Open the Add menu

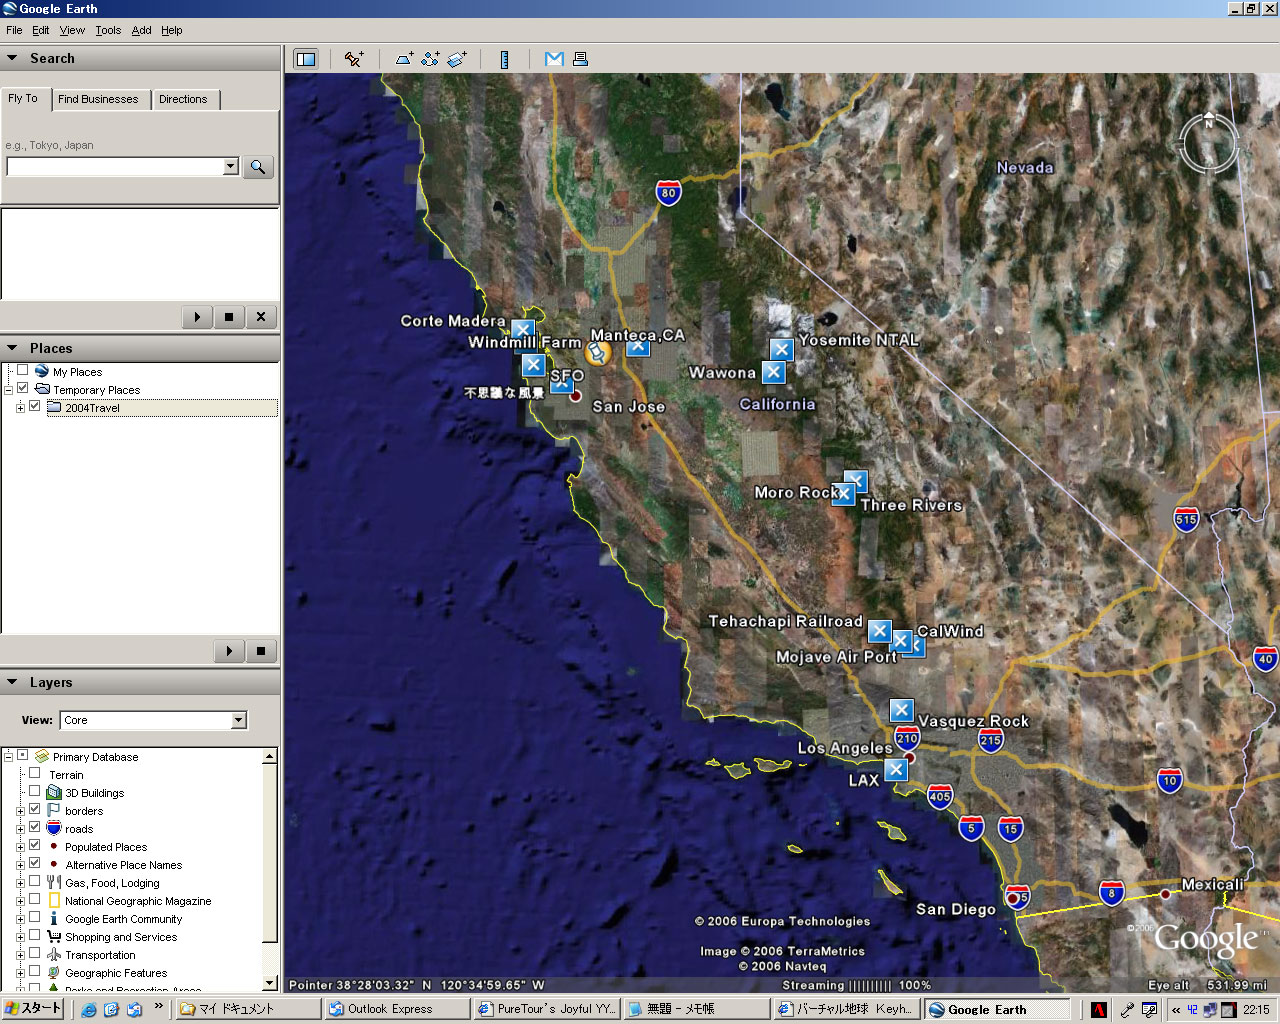point(142,30)
